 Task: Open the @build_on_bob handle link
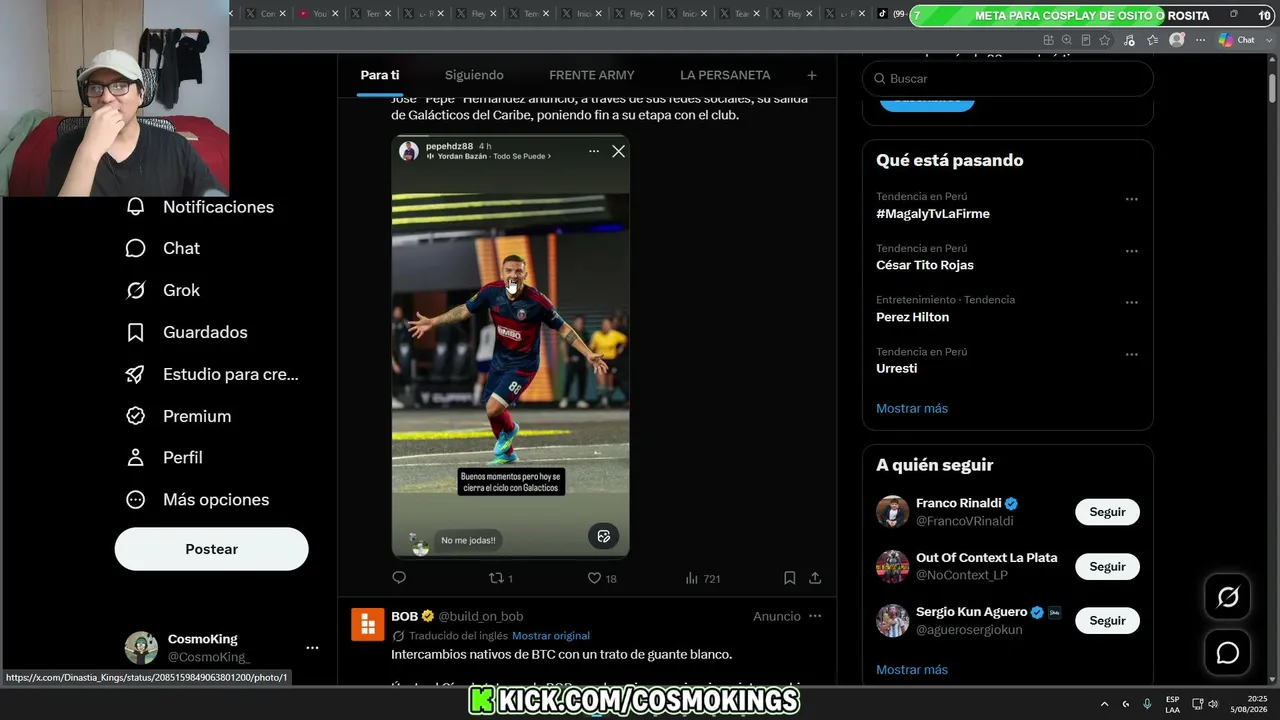(x=481, y=616)
